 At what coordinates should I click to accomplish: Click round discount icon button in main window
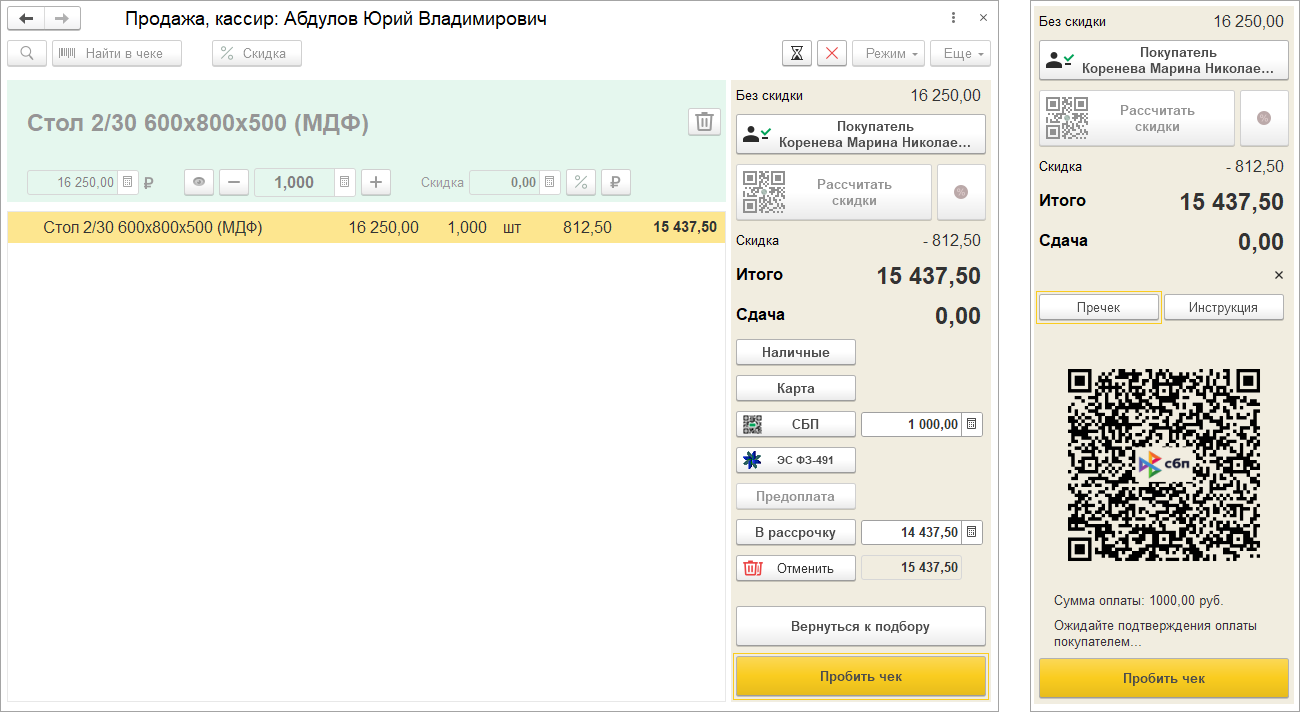961,192
